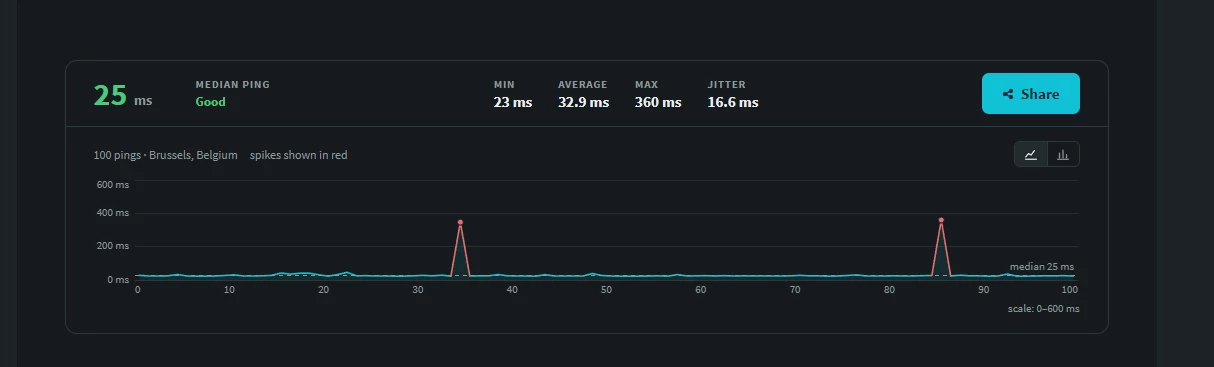Click the Good ping status label

210,102
